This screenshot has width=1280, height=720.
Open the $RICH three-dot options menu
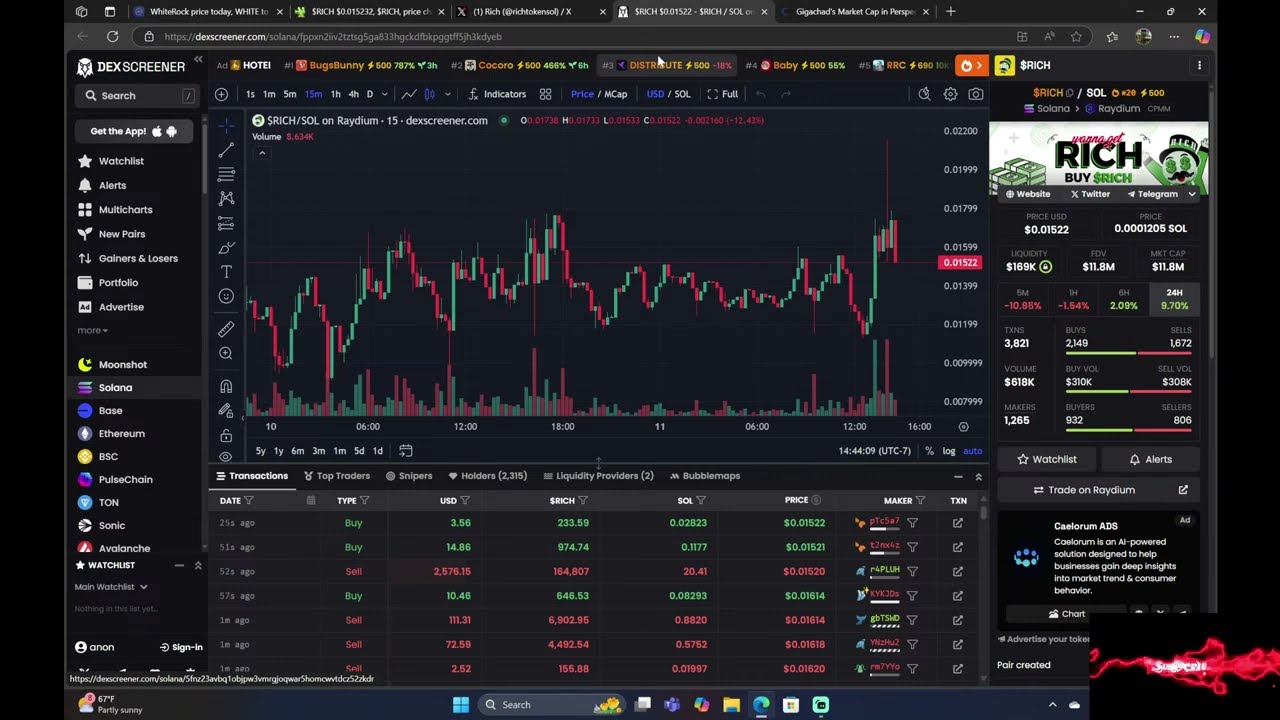(1199, 65)
